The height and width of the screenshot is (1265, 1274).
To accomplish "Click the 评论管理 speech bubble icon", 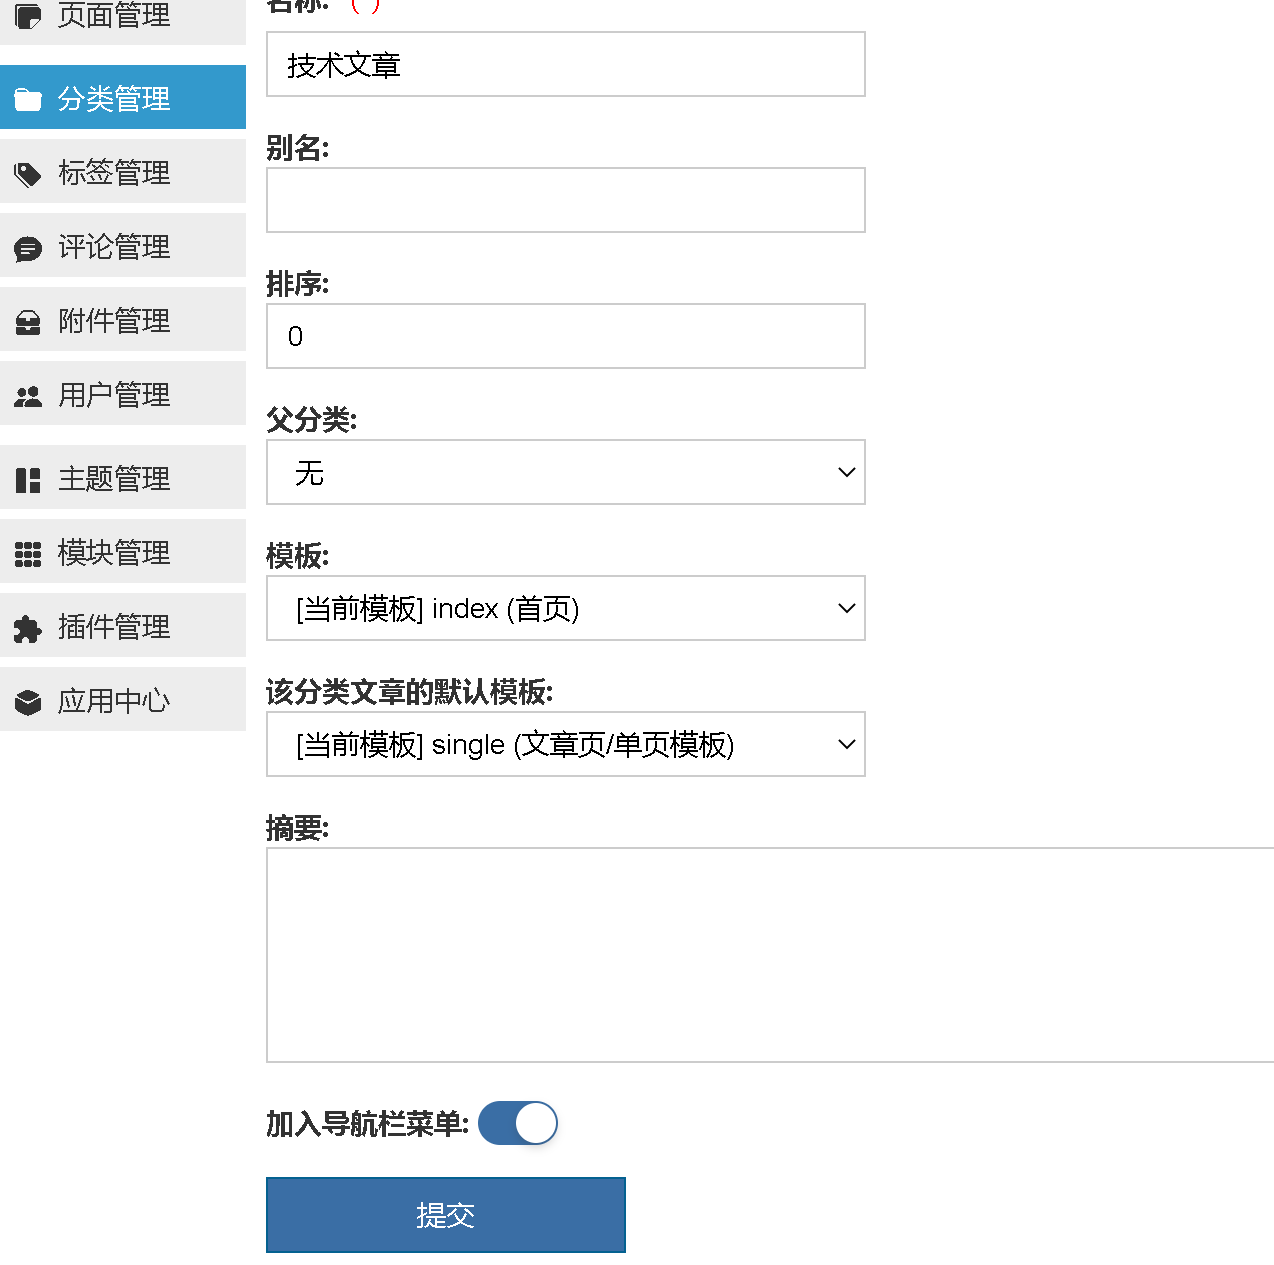I will coord(28,248).
